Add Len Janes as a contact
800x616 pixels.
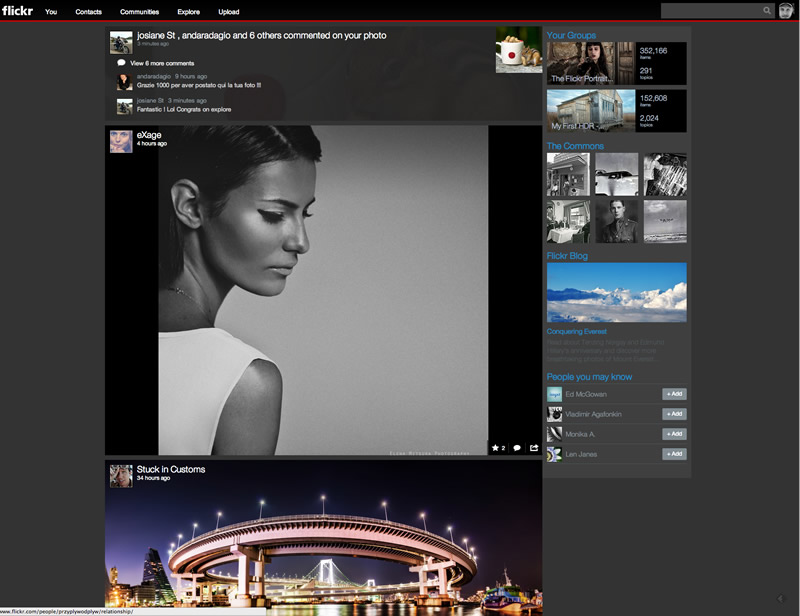coord(674,454)
